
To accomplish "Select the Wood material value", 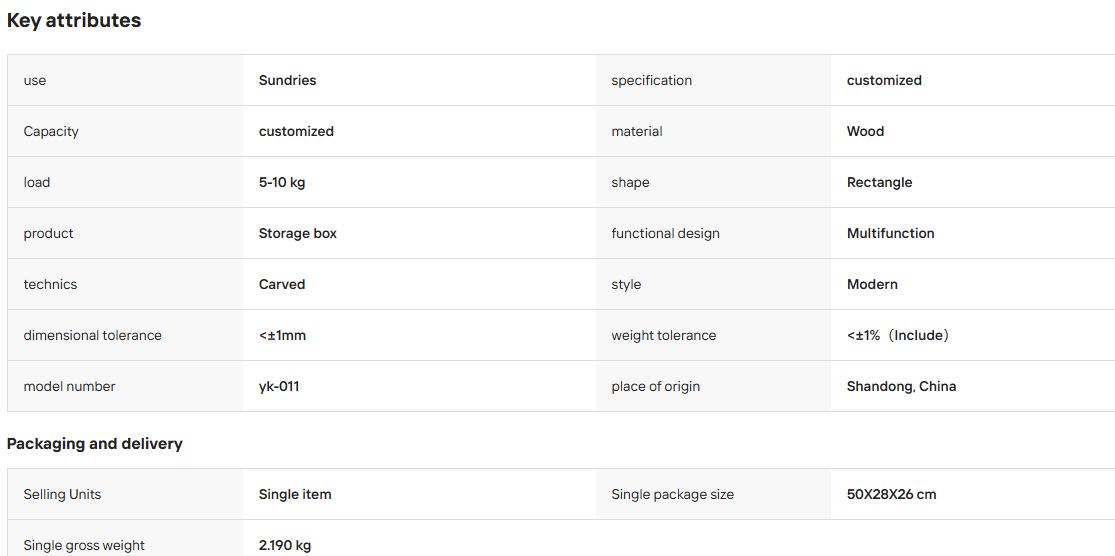I will coord(865,132).
